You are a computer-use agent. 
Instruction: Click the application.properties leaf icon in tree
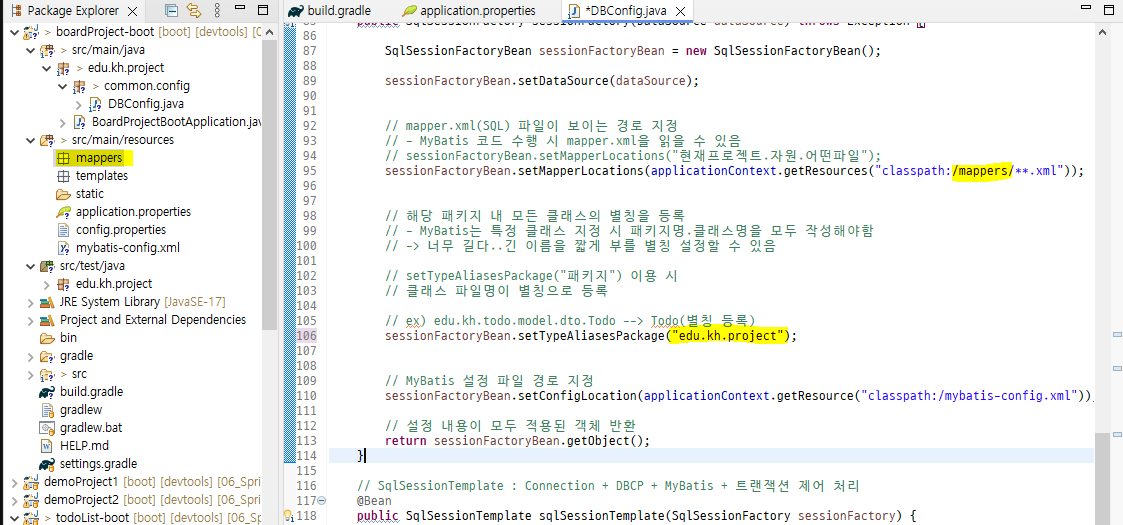pyautogui.click(x=63, y=212)
